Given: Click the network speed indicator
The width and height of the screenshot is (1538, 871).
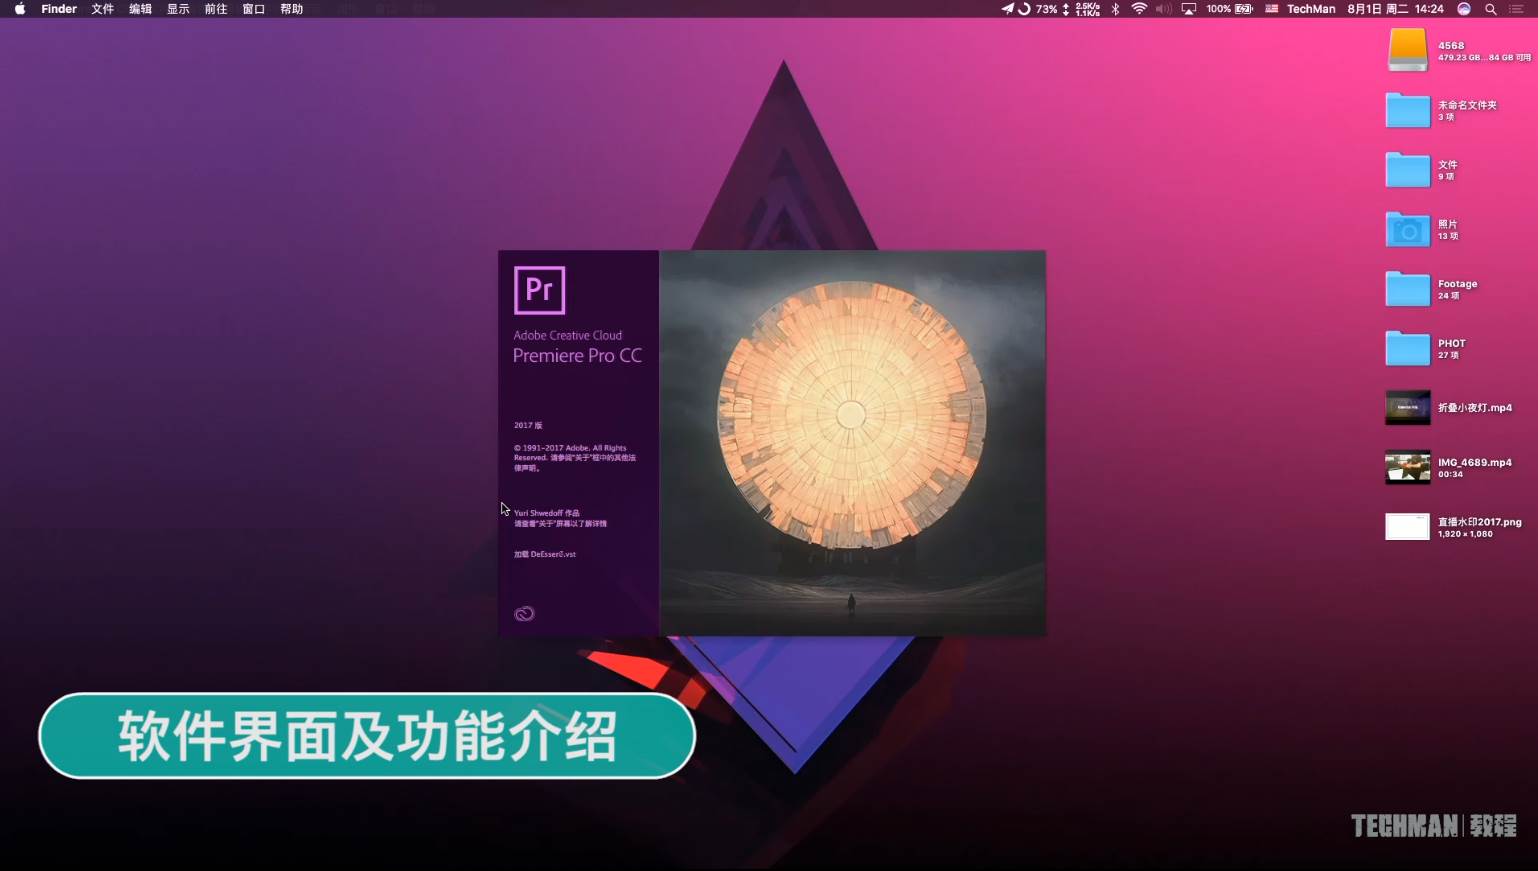Looking at the screenshot, I should tap(1082, 9).
